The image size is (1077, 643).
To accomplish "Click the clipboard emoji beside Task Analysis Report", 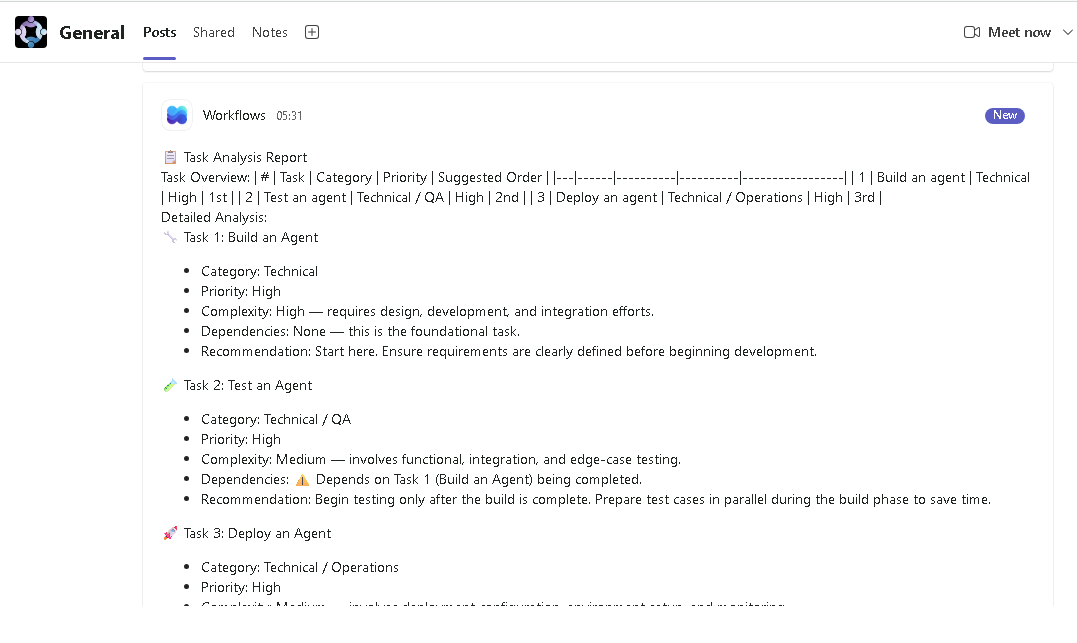I will tap(170, 157).
